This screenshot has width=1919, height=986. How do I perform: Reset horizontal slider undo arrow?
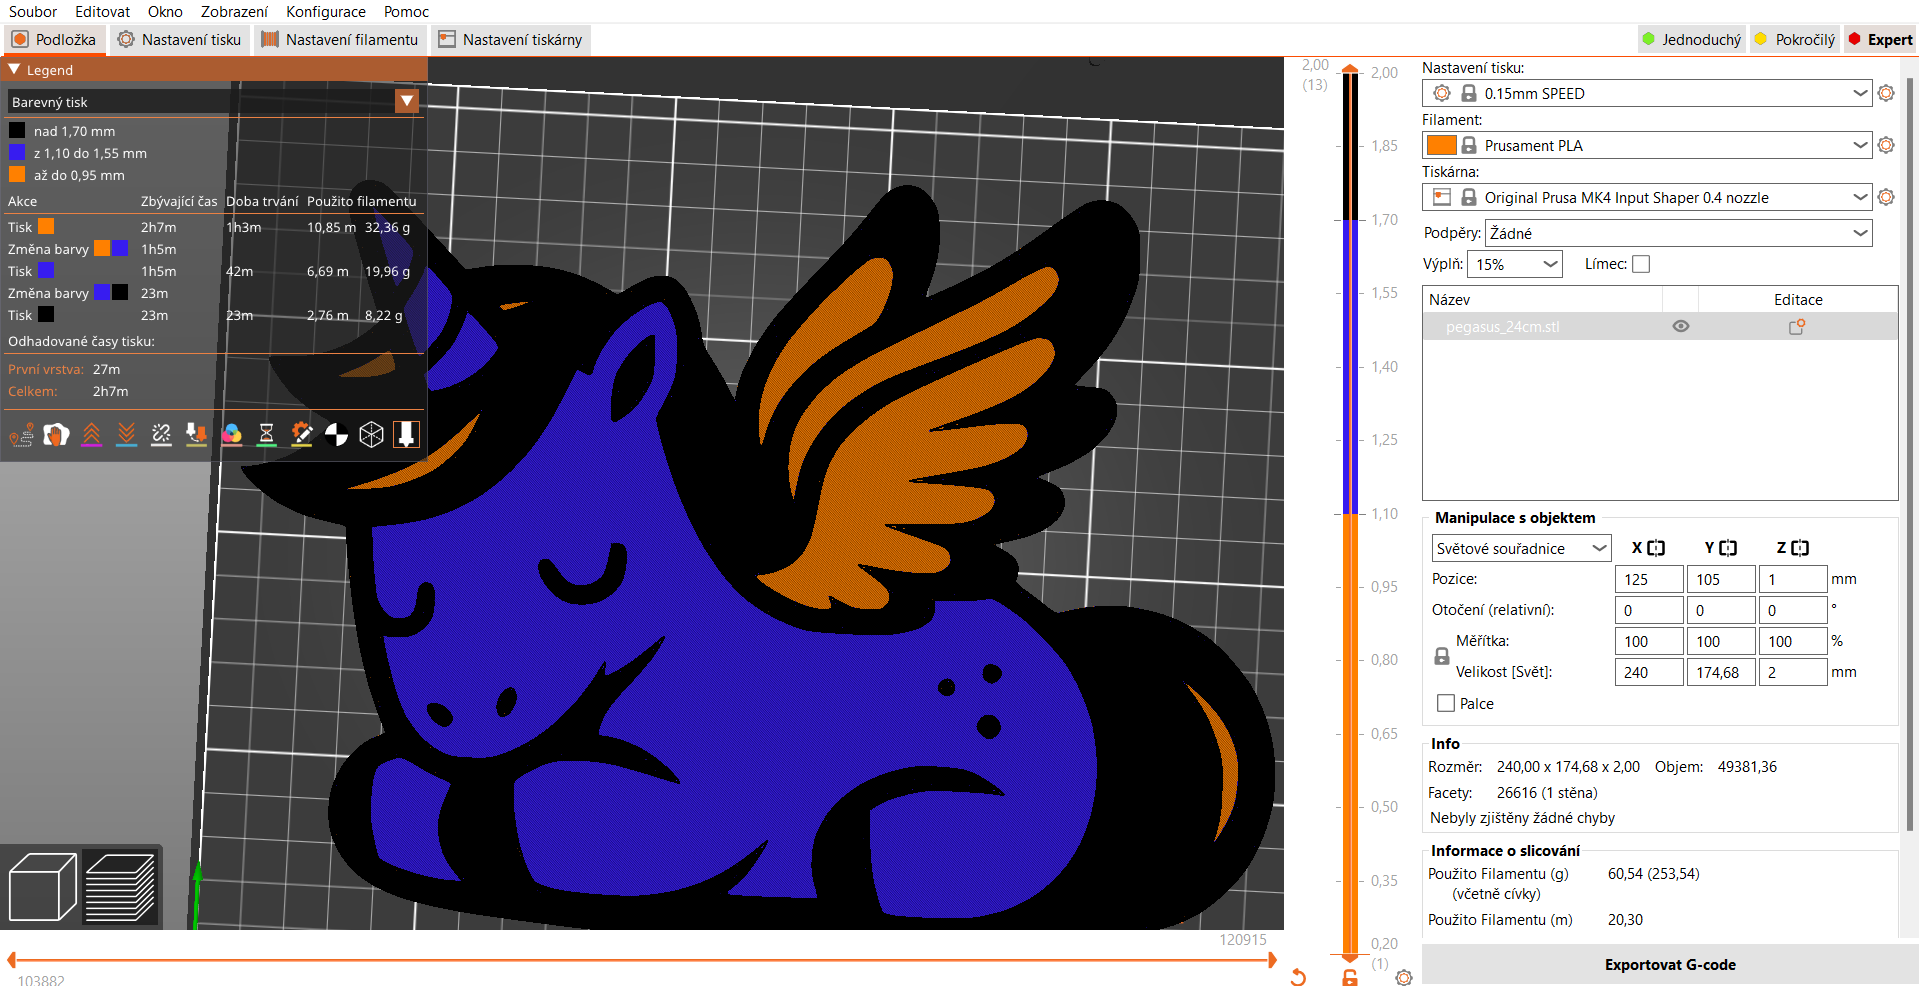point(1298,977)
